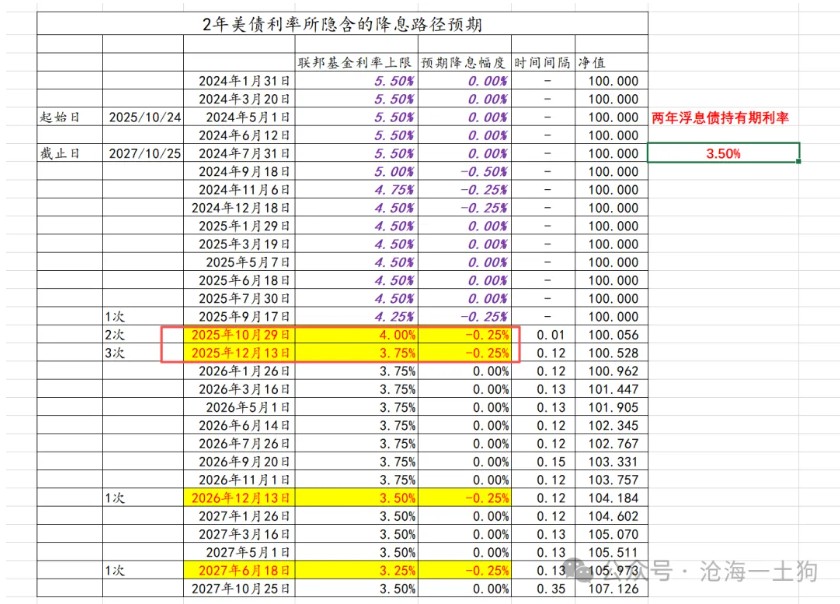Screen dimensions: 840x604
Task: Select the date cell 2024年9月18日
Action: click(x=239, y=171)
